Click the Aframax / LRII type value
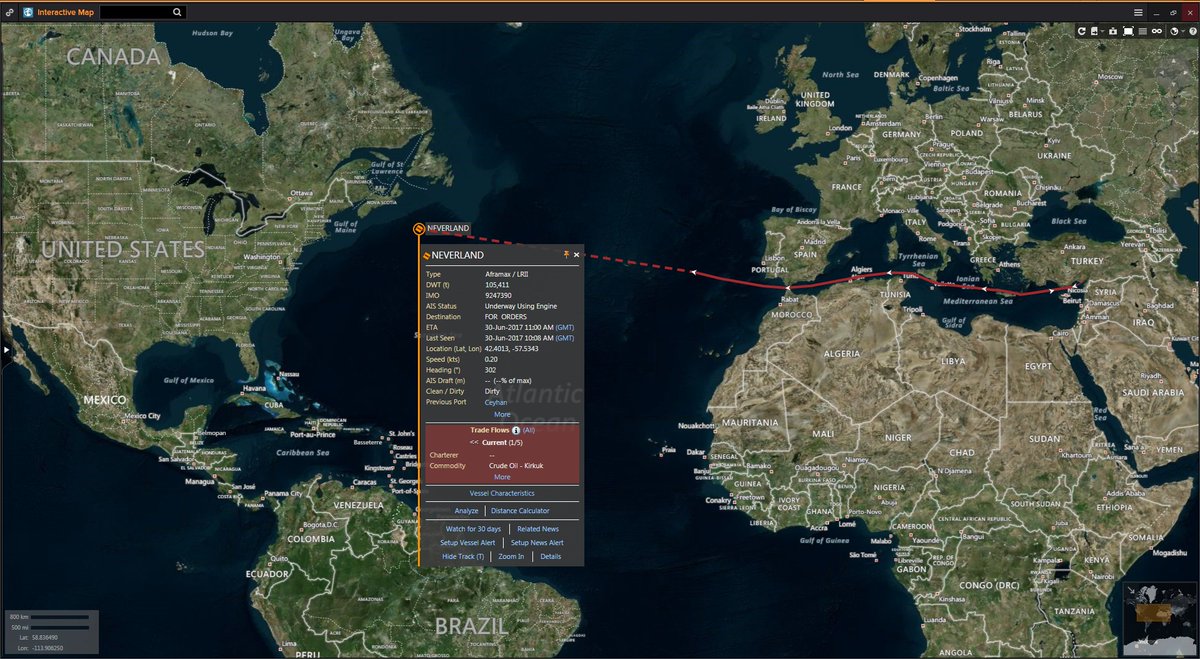The image size is (1200, 659). pos(509,273)
